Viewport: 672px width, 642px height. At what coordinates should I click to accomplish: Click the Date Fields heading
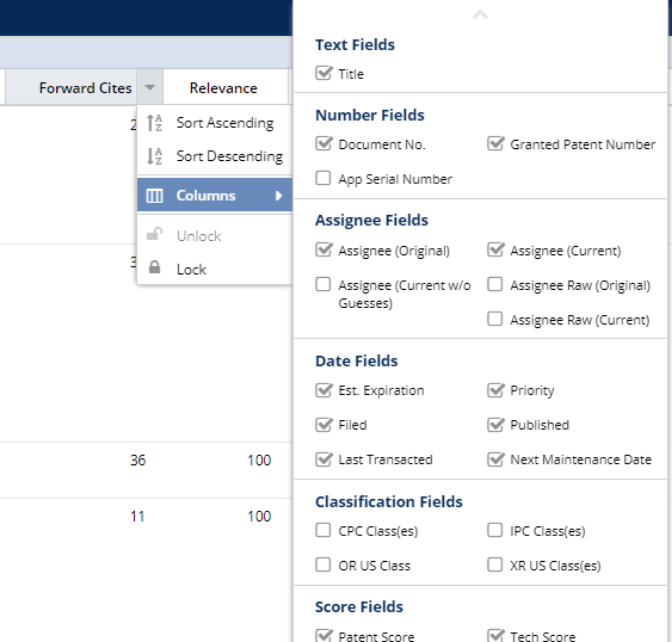pos(357,361)
